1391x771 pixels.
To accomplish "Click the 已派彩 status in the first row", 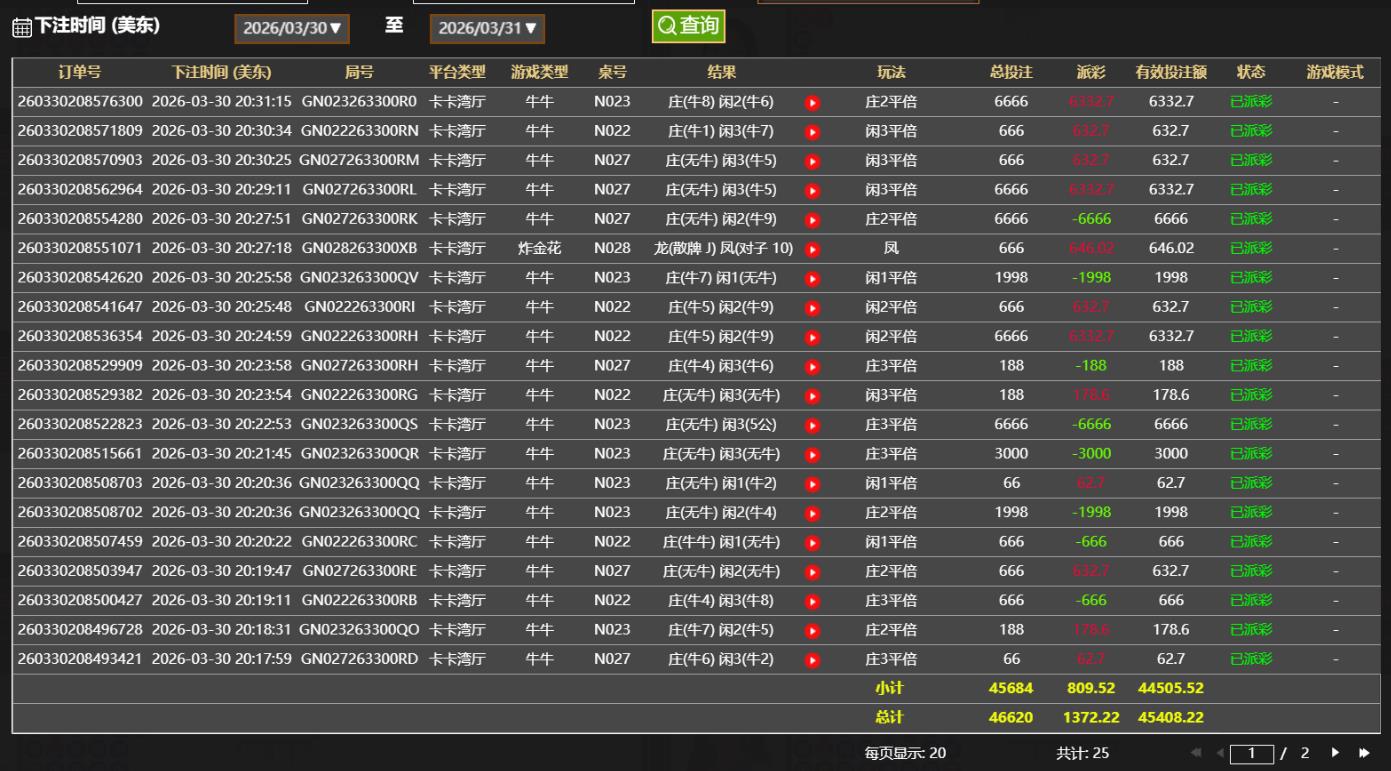I will point(1250,102).
